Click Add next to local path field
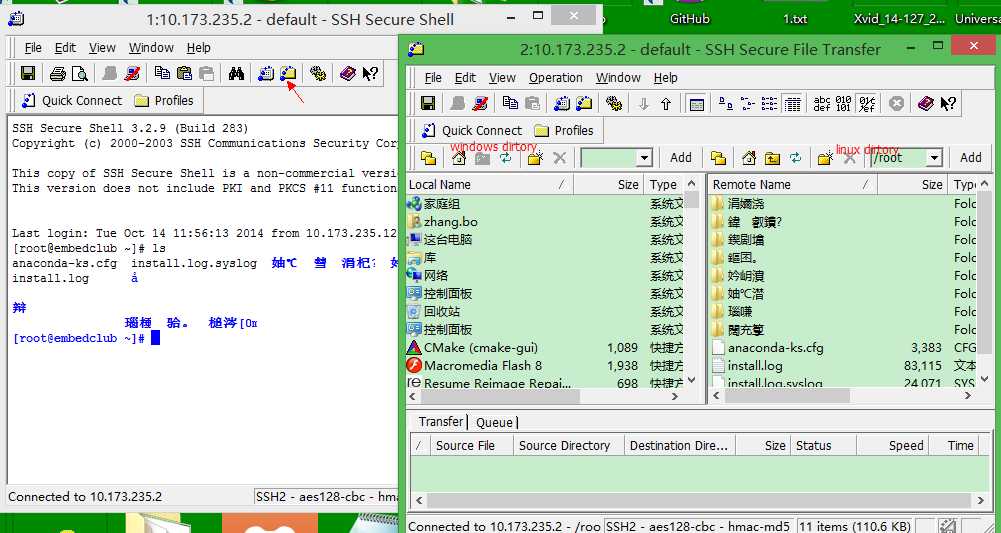 tap(681, 158)
